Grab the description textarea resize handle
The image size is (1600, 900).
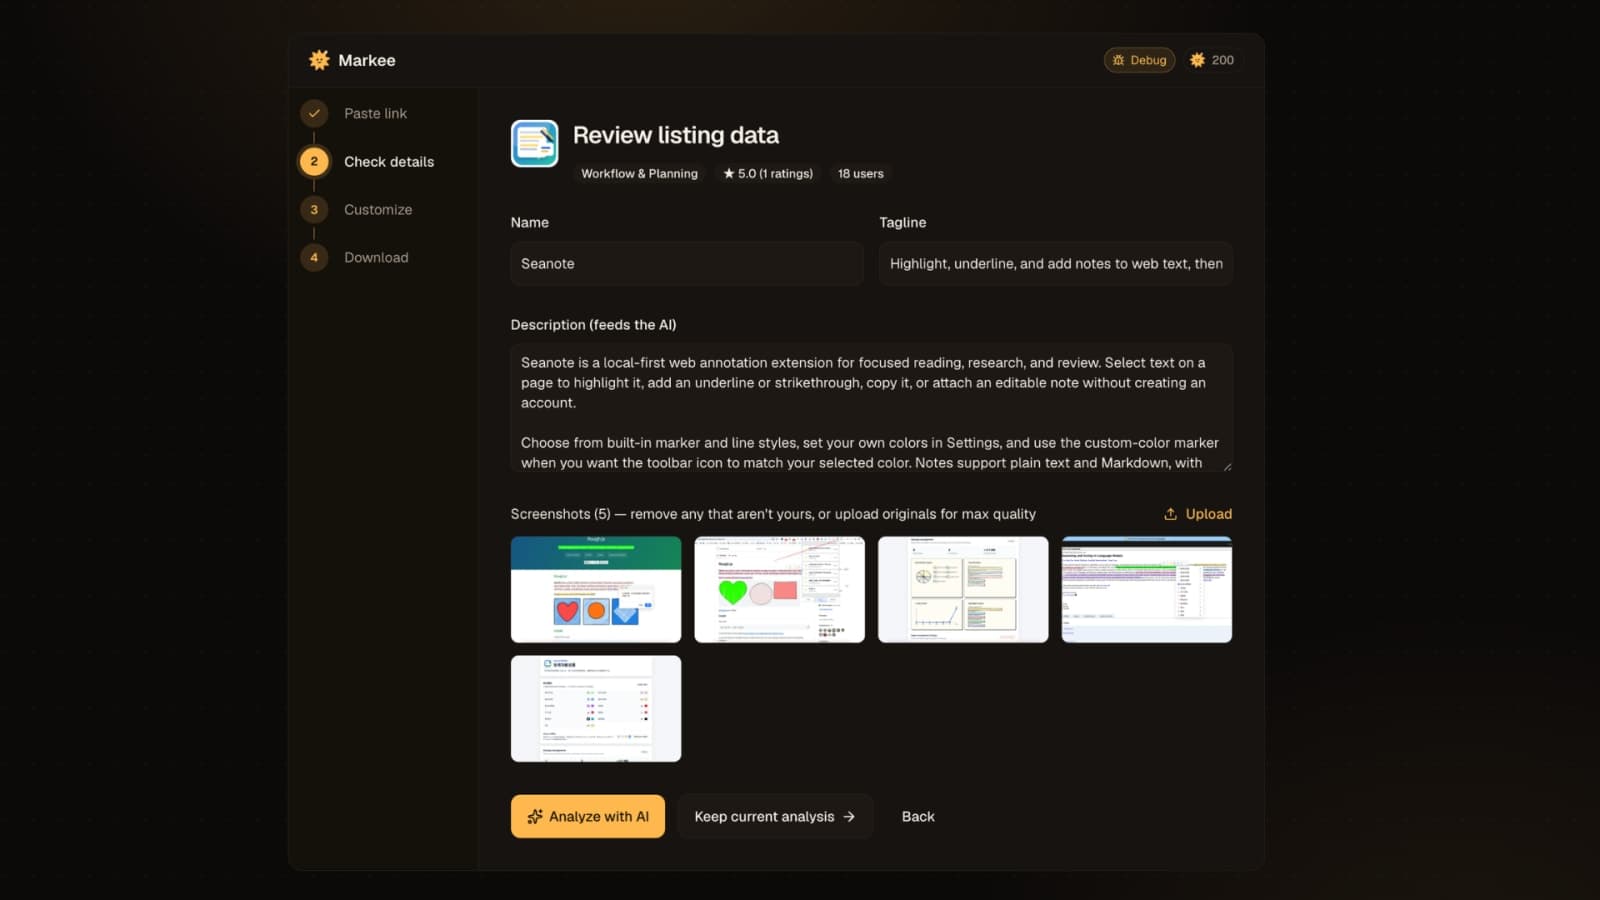coord(1227,466)
